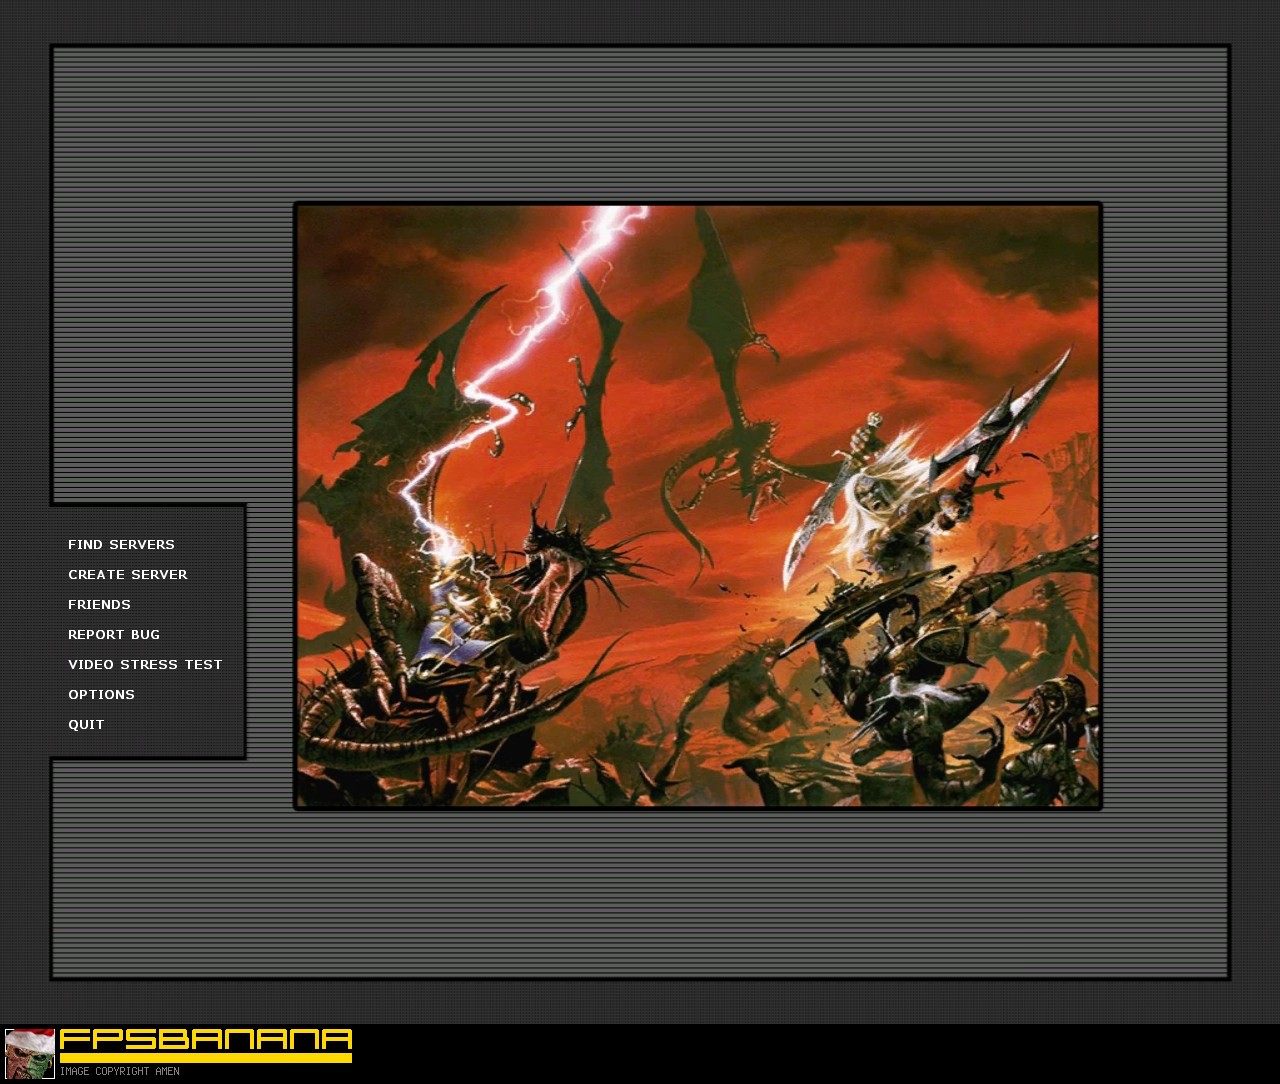Open the Find Servers menu item
The width and height of the screenshot is (1280, 1084).
[x=121, y=545]
